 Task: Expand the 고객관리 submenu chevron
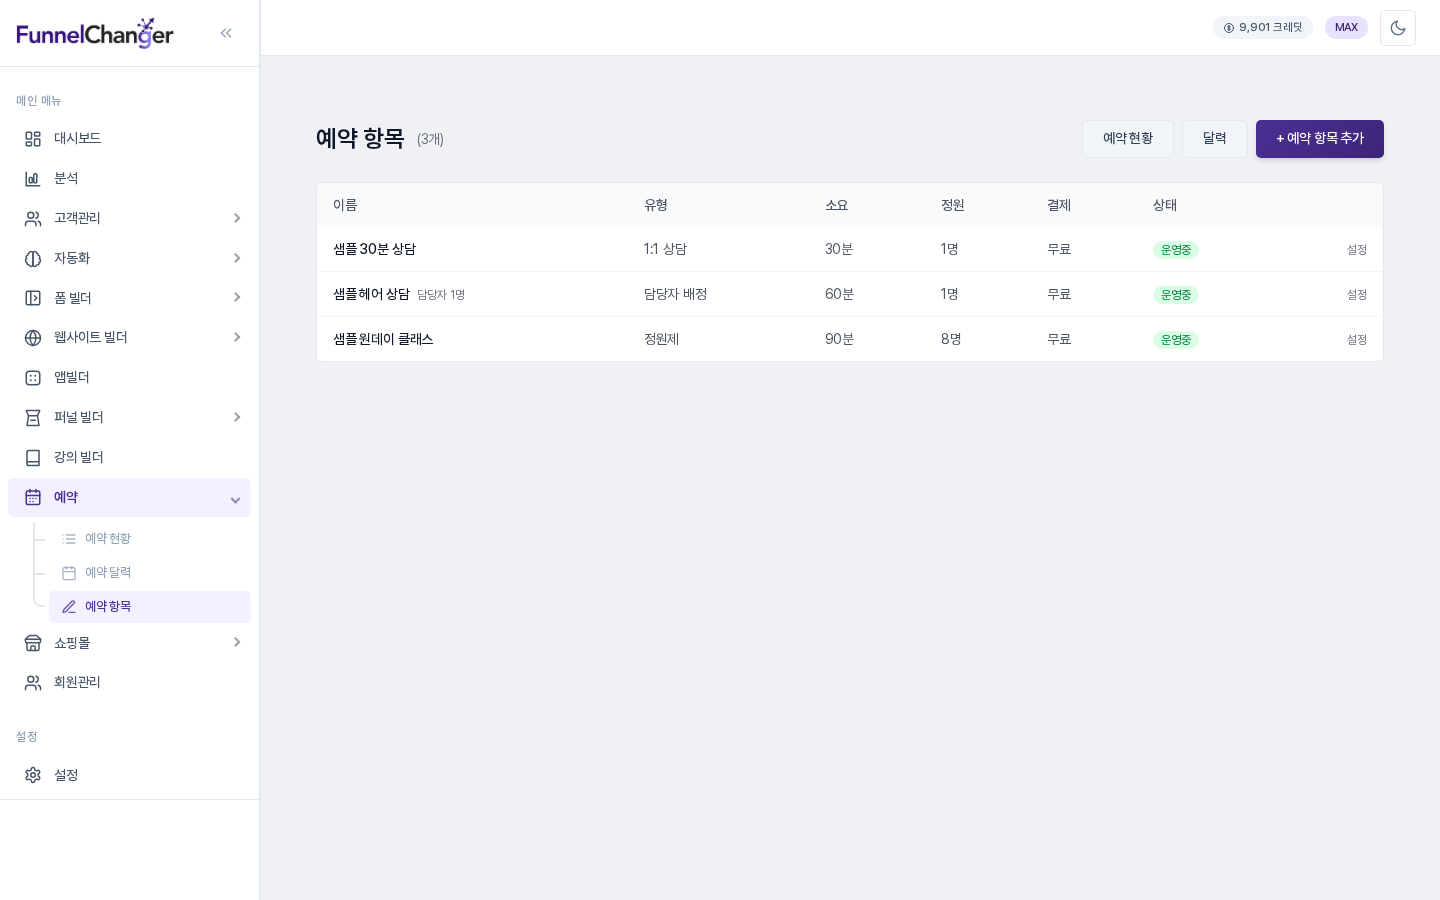[x=237, y=218]
